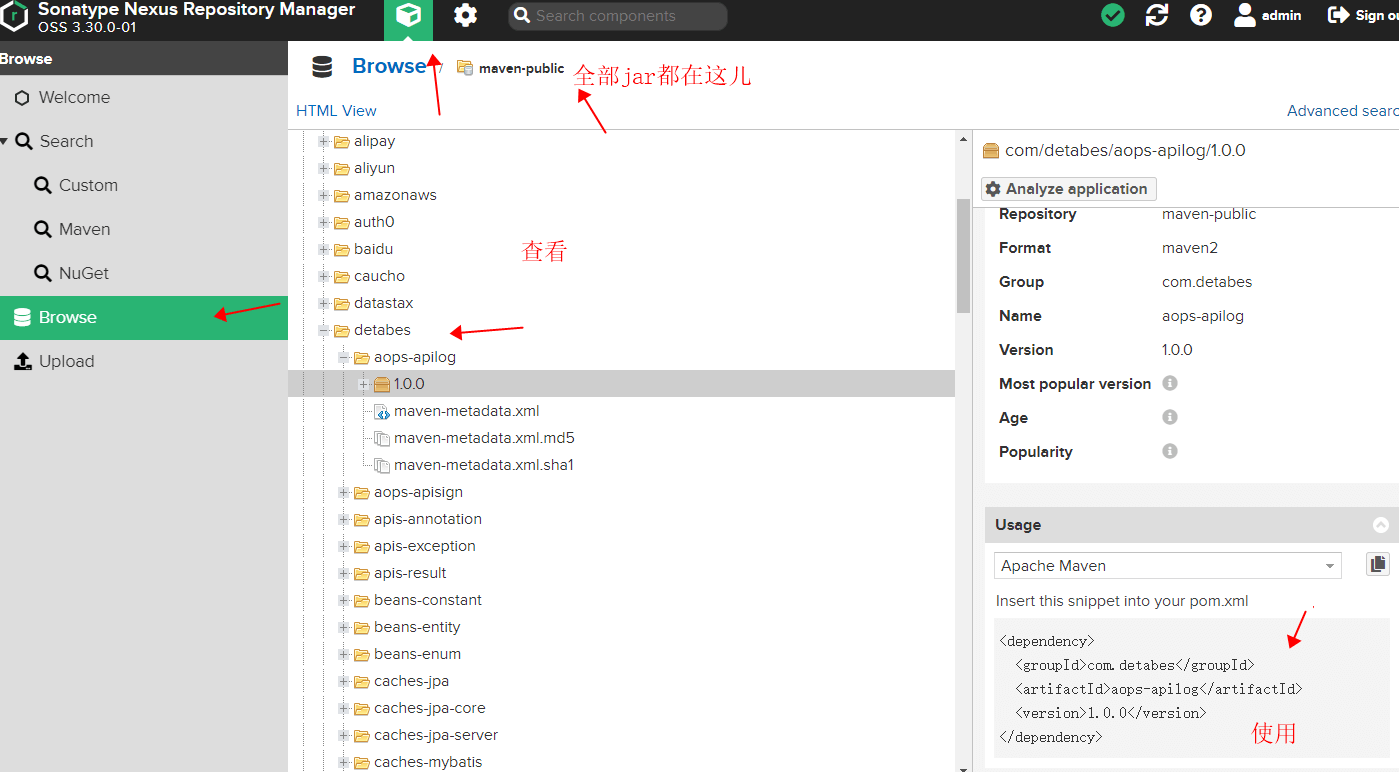Viewport: 1399px width, 772px height.
Task: Collapse the aops-apilog folder node
Action: [x=344, y=358]
